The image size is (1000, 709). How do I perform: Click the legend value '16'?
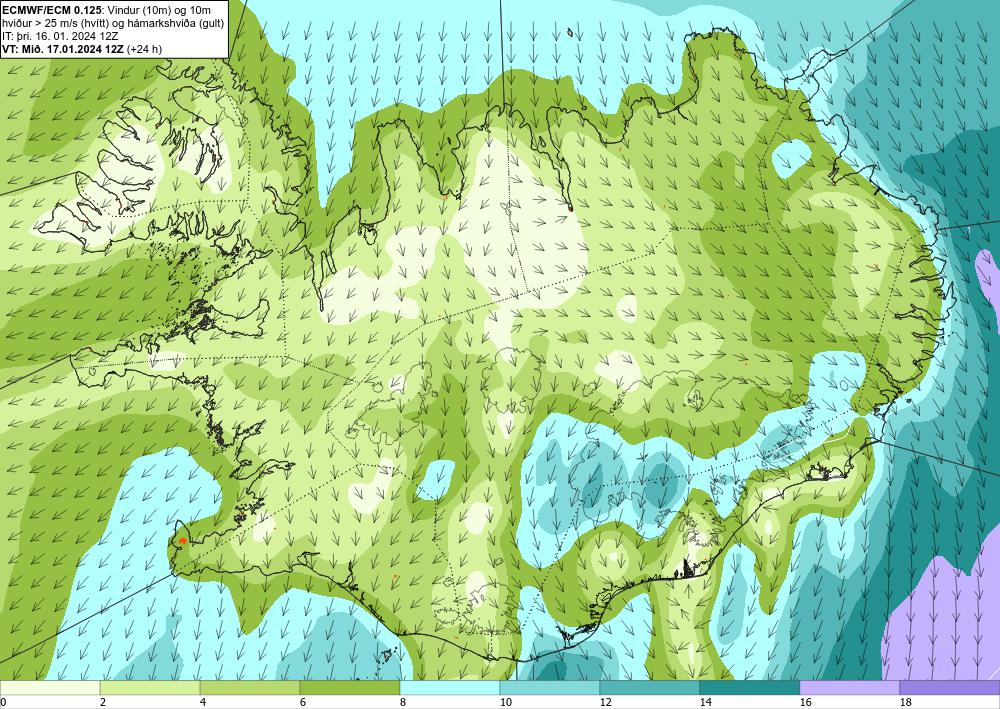806,703
